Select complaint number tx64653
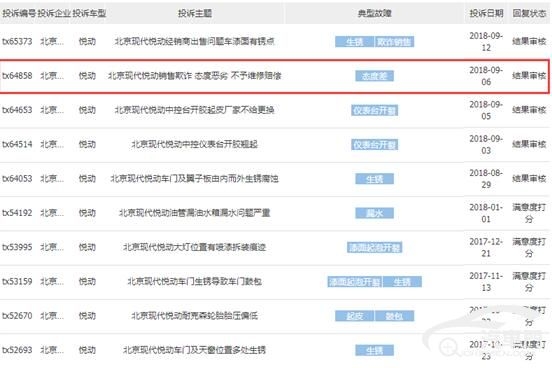Viewport: 552px width, 368px height. click(17, 110)
